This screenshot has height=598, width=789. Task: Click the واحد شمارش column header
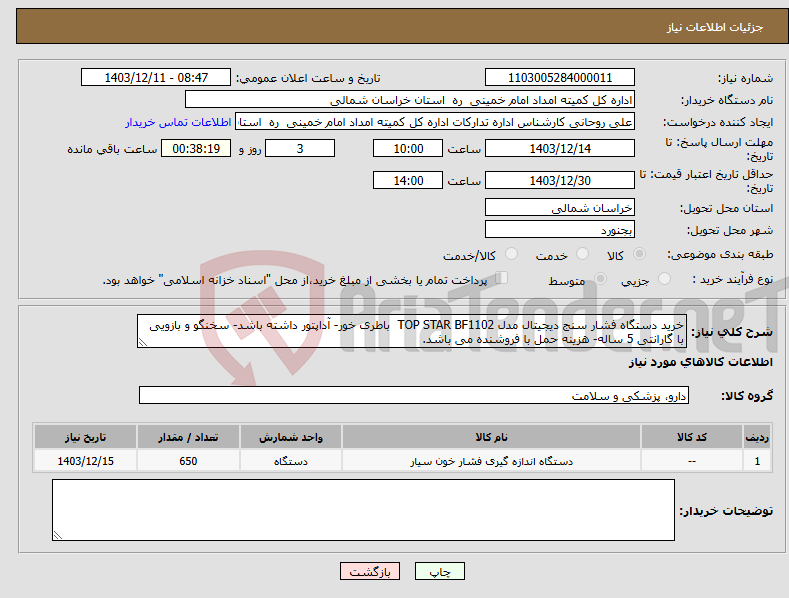tap(291, 437)
